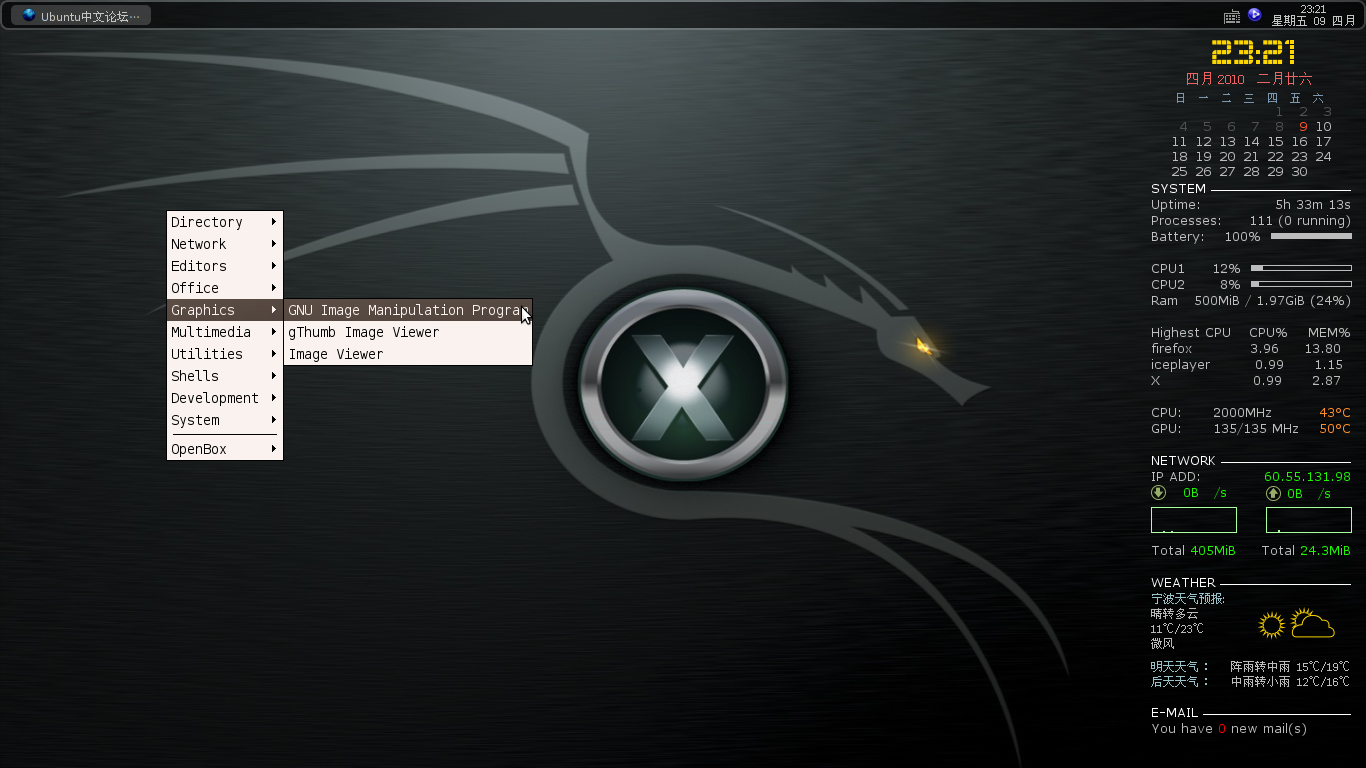Image resolution: width=1366 pixels, height=768 pixels.
Task: Open the Office menu entry
Action: click(x=225, y=288)
